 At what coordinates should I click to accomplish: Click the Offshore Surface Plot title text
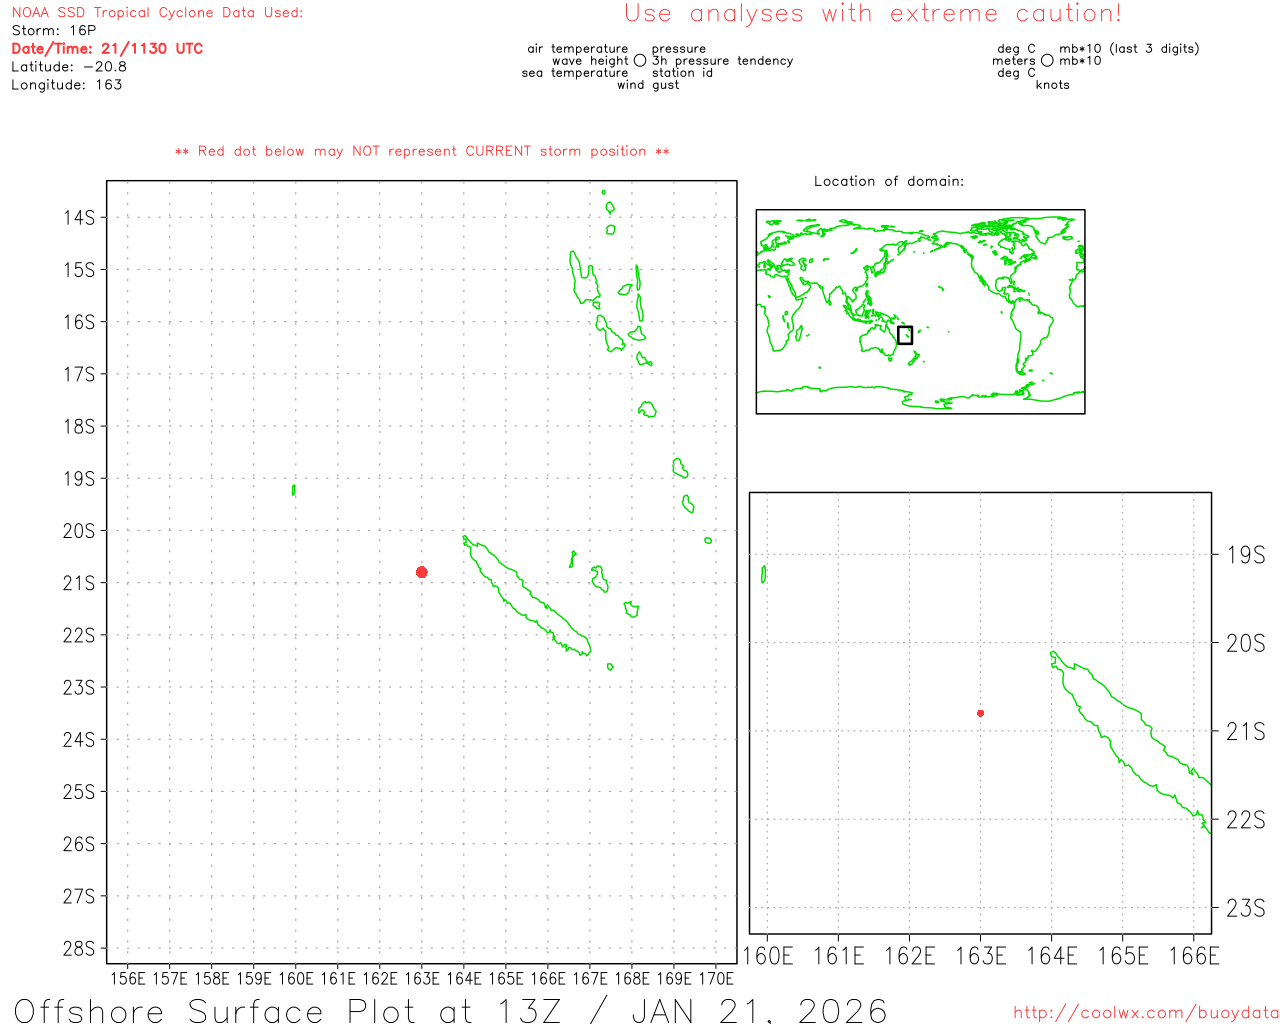coord(450,1010)
